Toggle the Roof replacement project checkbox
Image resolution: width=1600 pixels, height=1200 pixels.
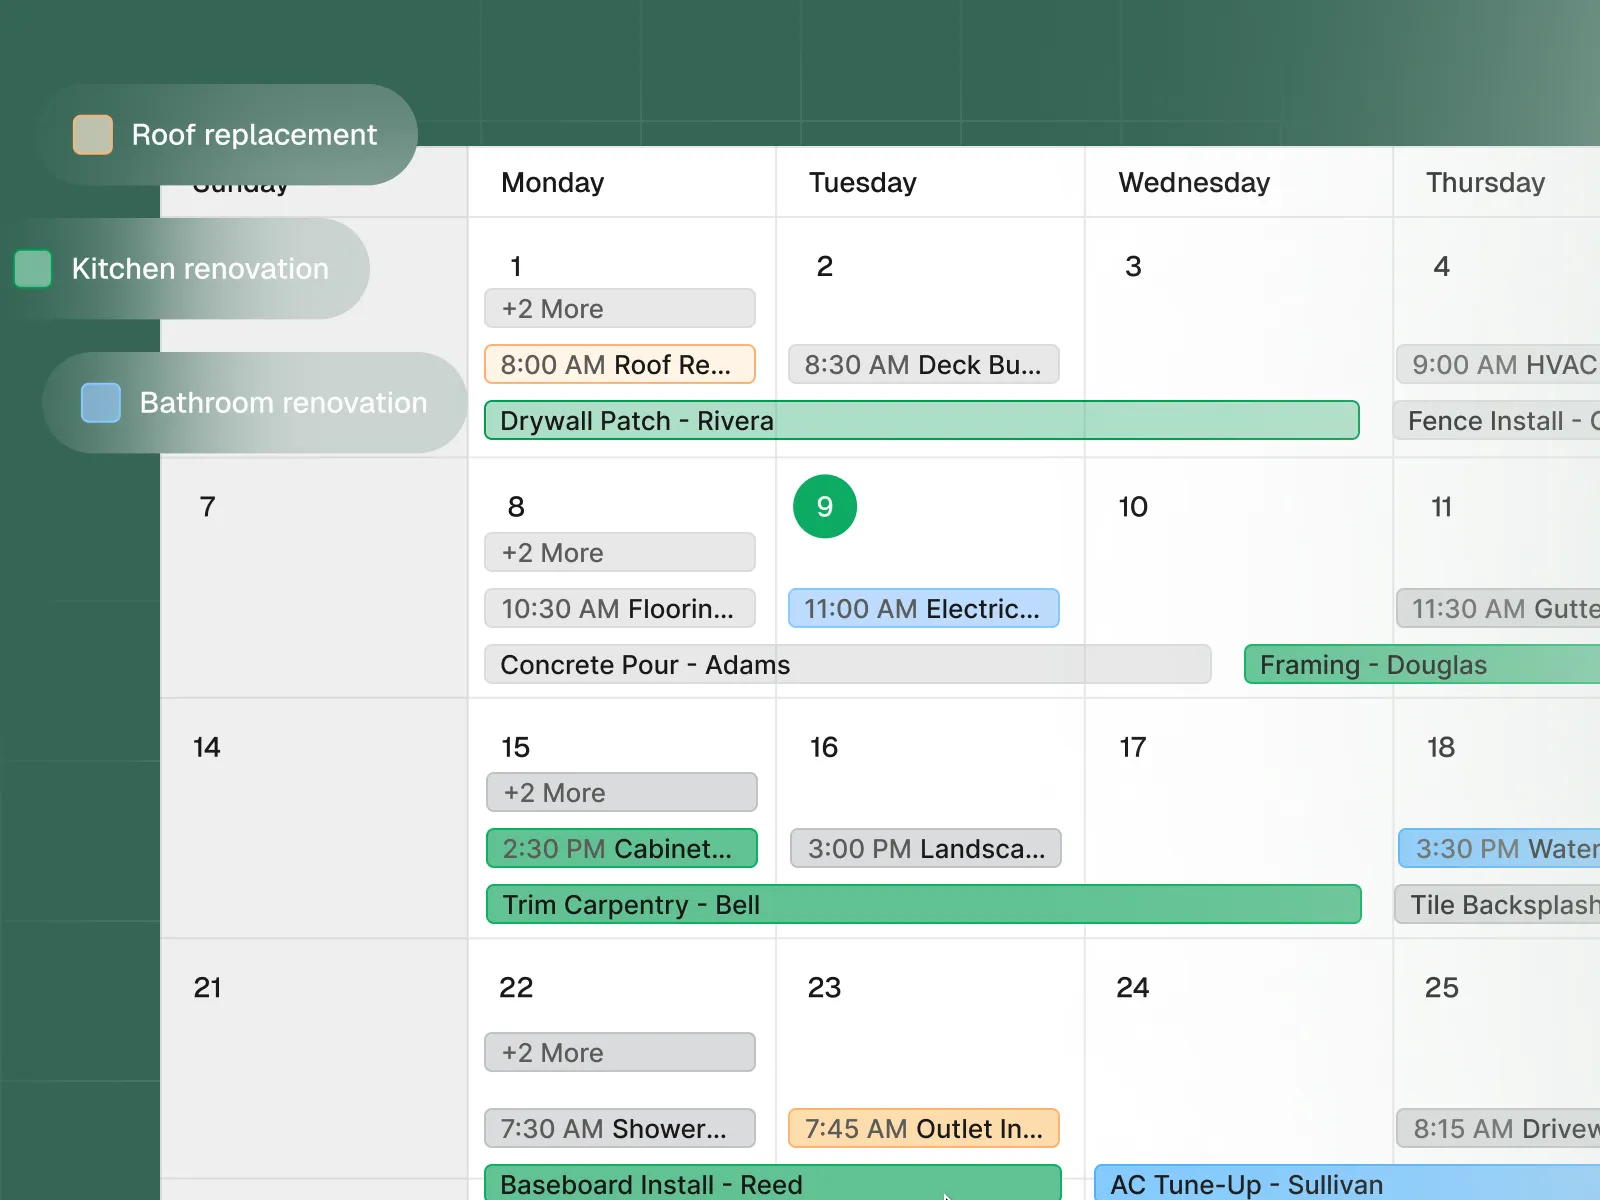91,134
